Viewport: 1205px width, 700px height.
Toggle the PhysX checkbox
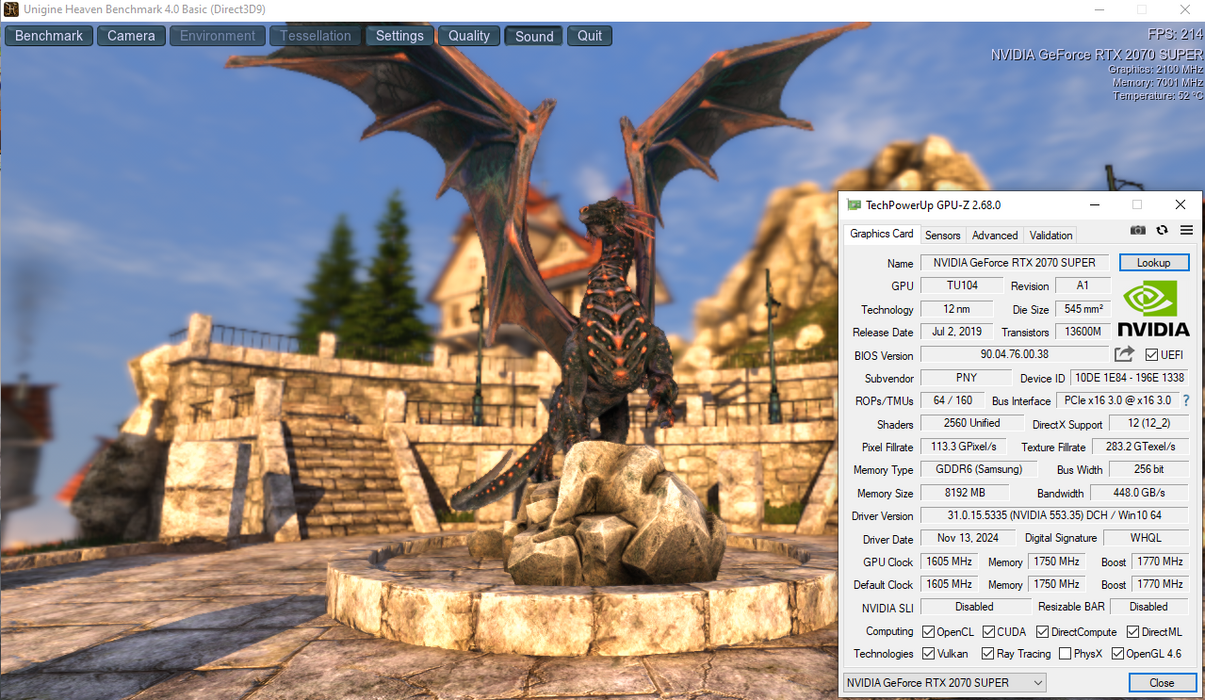click(1065, 654)
